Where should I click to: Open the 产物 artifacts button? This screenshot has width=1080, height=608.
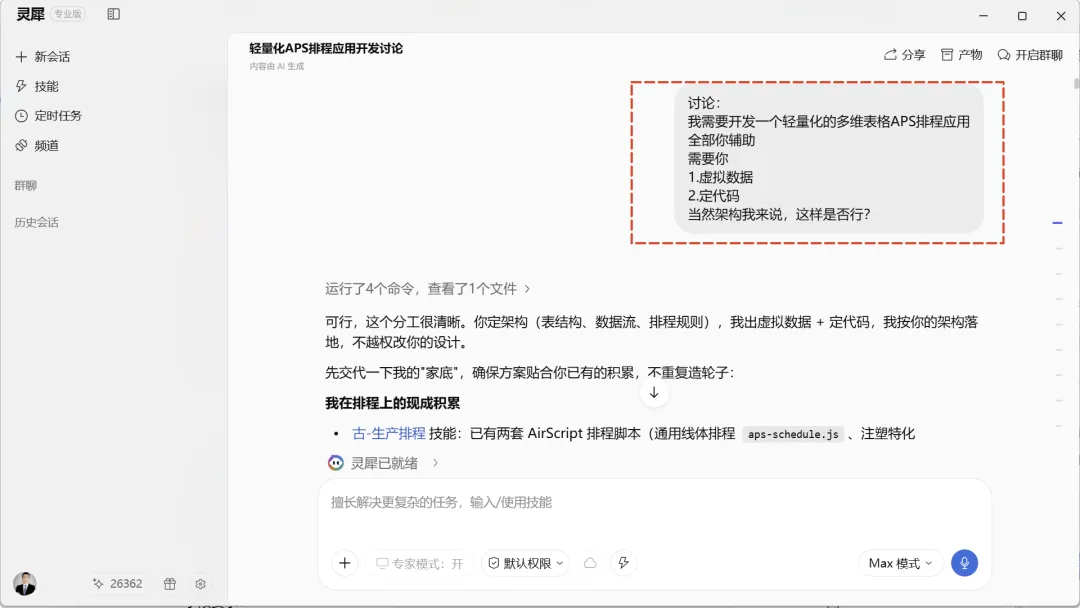click(x=962, y=54)
